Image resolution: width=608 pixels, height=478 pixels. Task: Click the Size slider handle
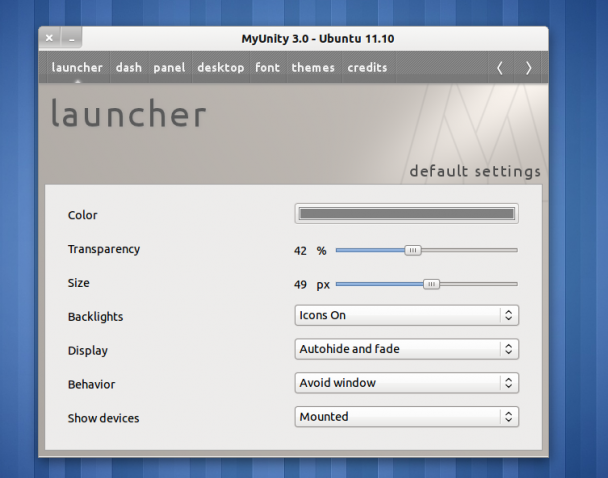point(431,284)
